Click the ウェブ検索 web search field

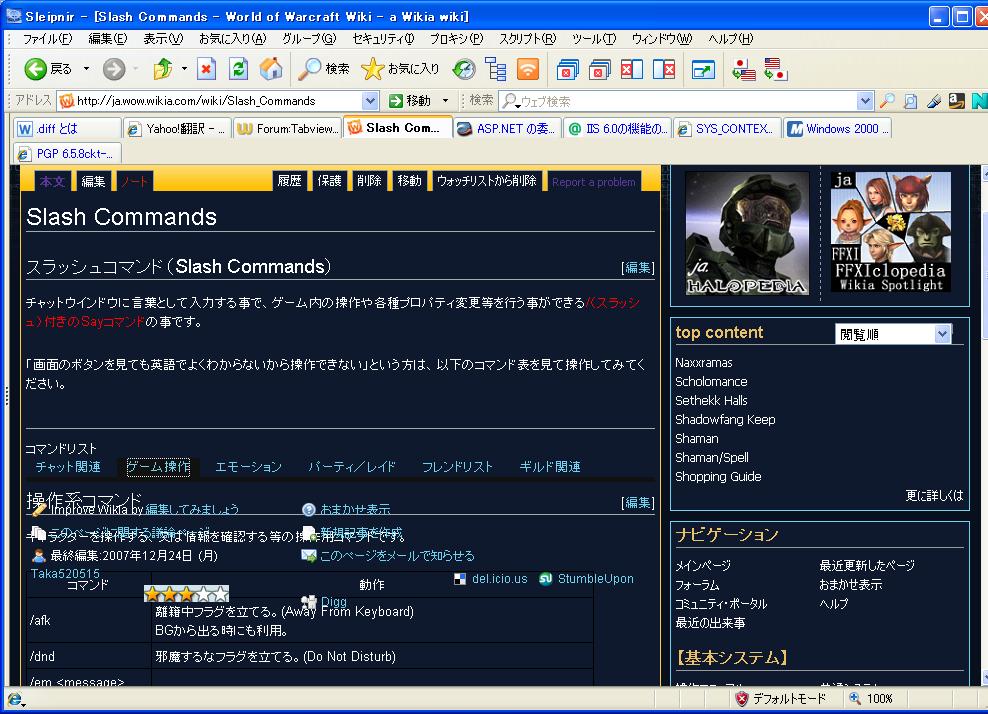[x=687, y=101]
